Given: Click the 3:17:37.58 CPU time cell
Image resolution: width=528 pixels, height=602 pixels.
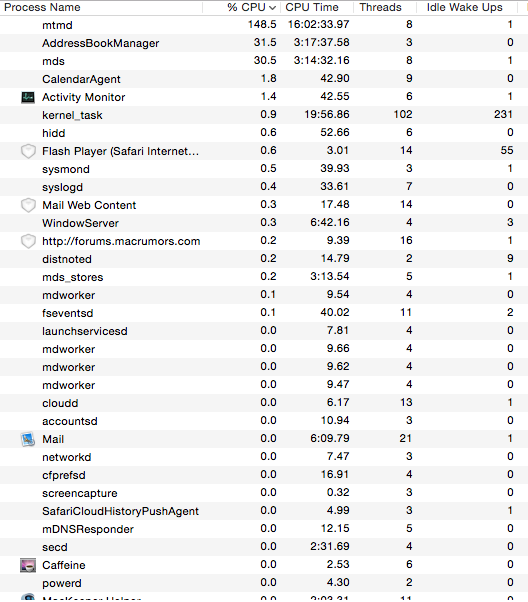Looking at the screenshot, I should coord(321,43).
